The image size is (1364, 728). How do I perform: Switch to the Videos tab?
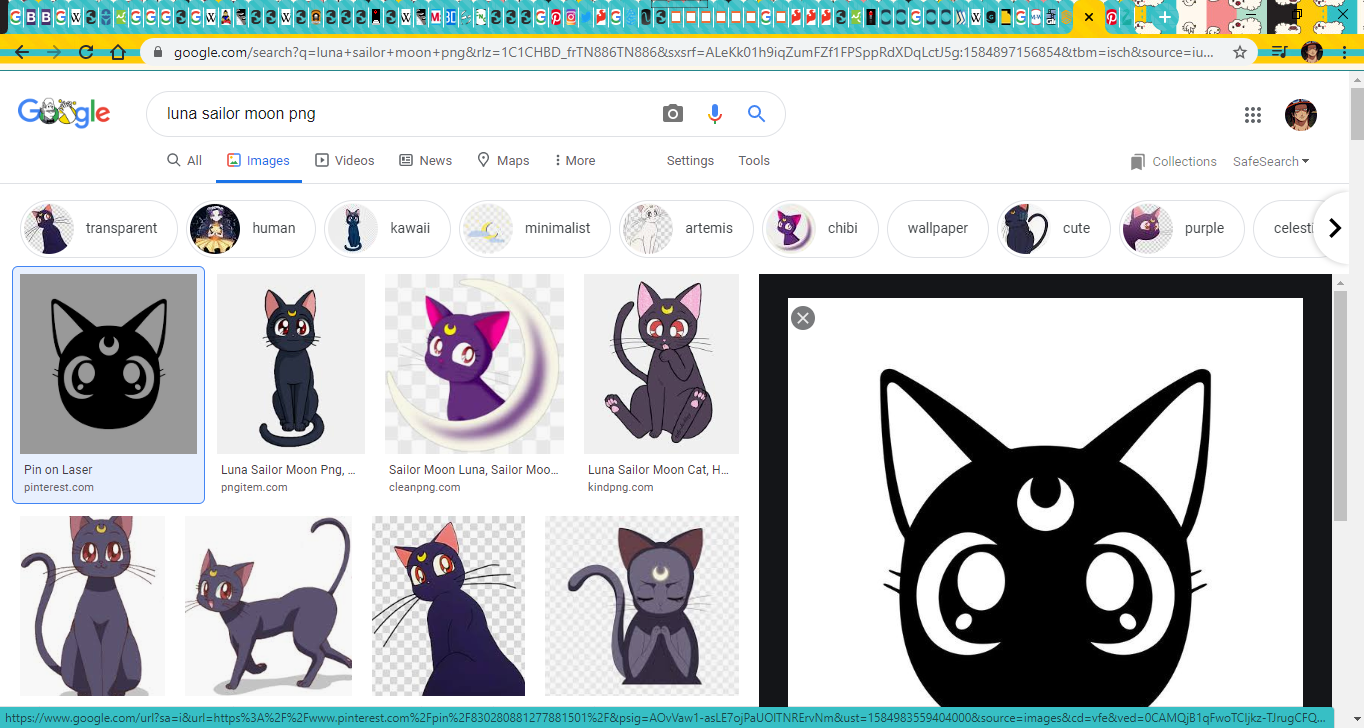(345, 160)
